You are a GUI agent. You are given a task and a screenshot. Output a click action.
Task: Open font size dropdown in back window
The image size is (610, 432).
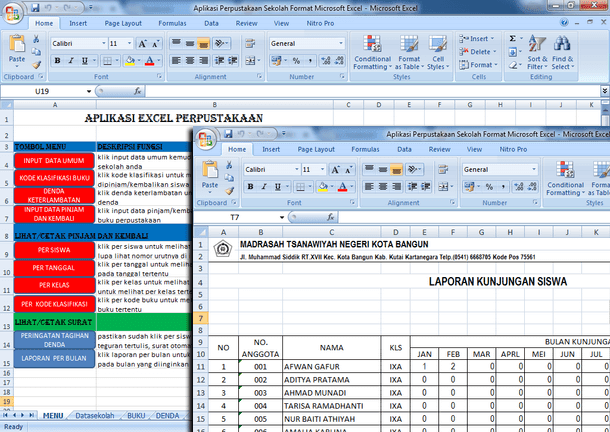tap(129, 43)
